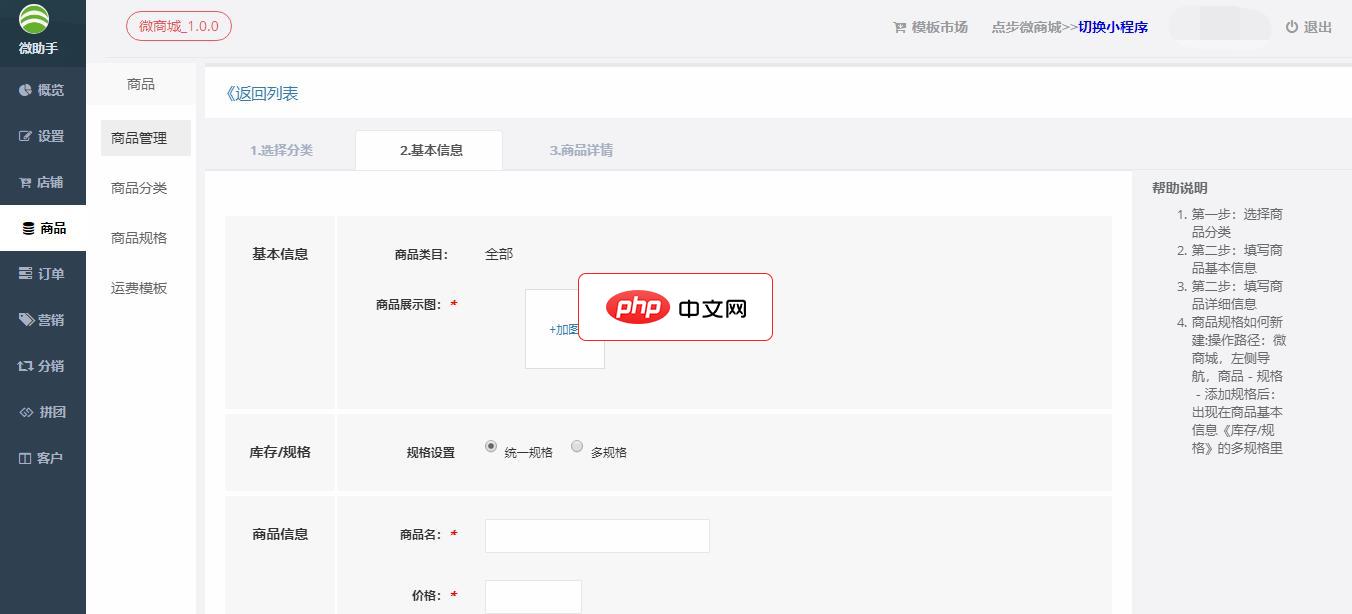Open the 设置 settings section
The height and width of the screenshot is (614, 1352).
click(42, 136)
